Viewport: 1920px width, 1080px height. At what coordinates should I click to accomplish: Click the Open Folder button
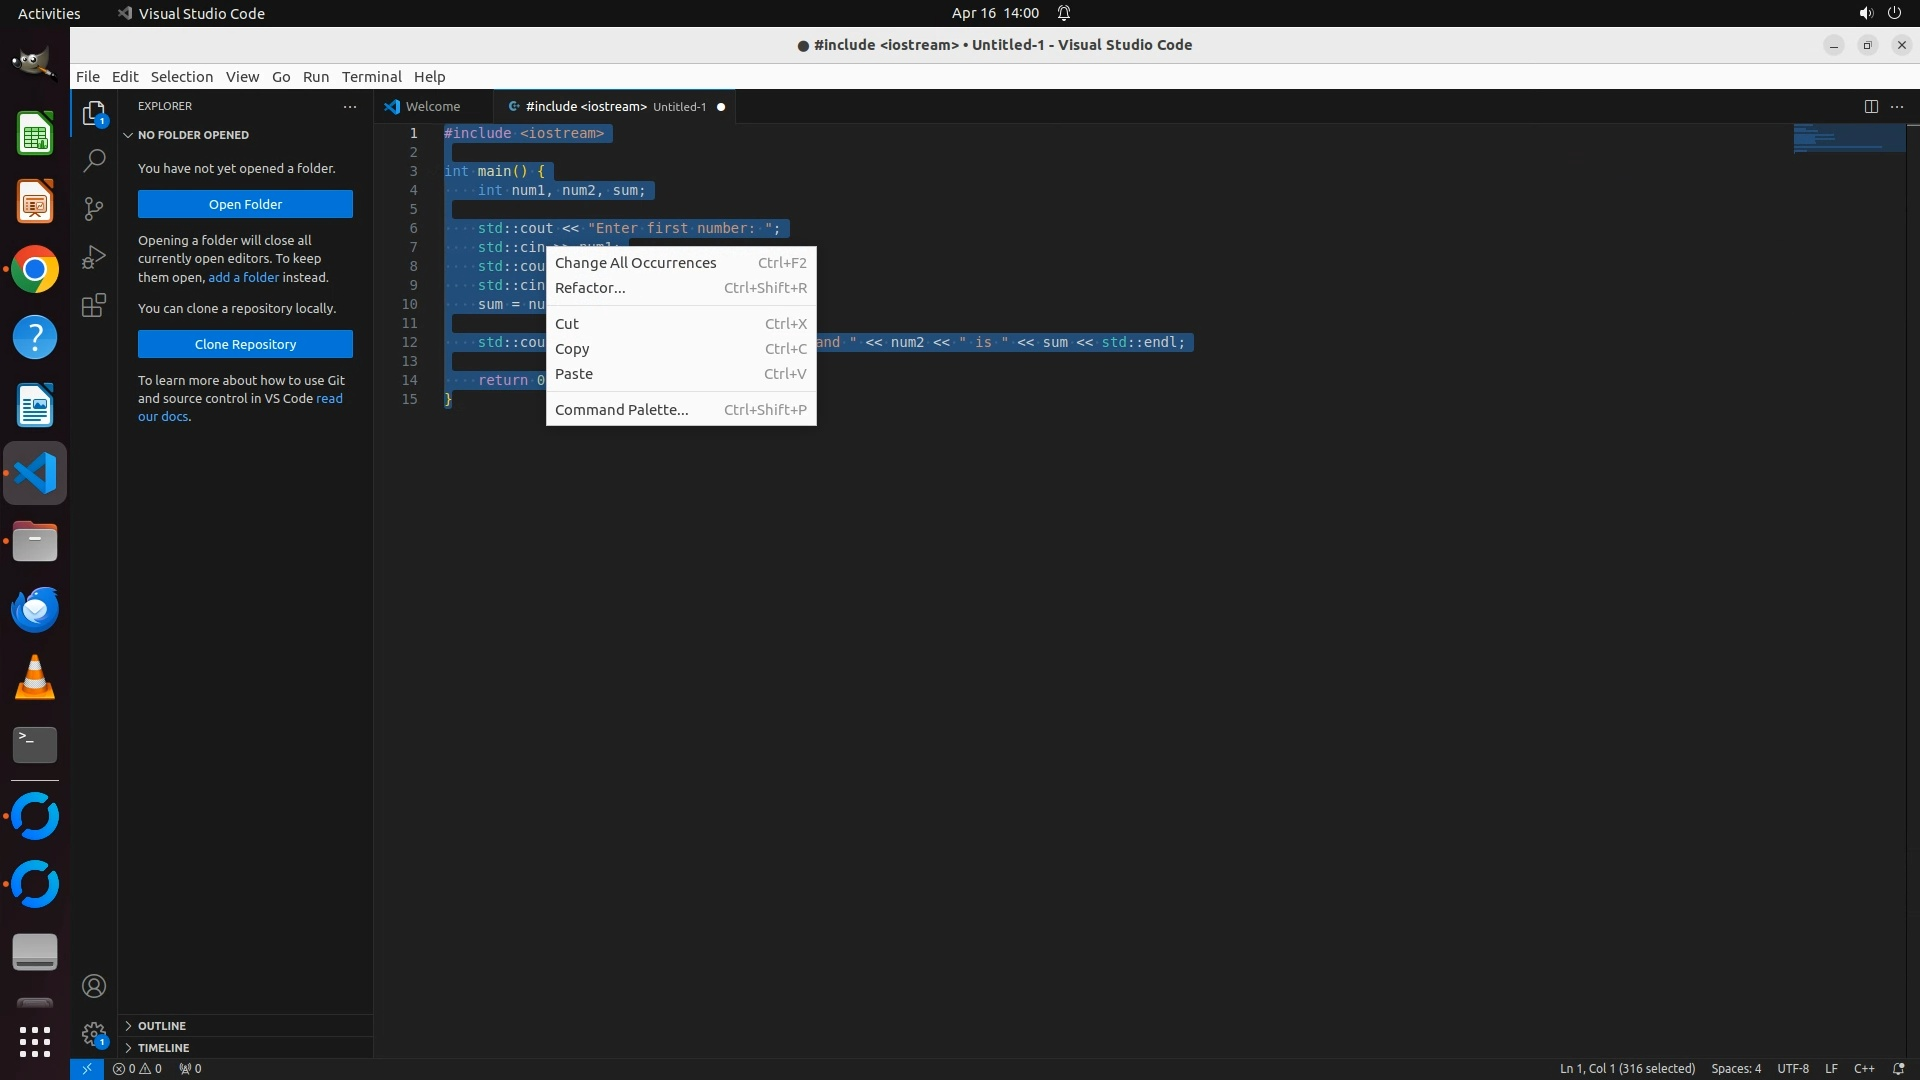(x=245, y=204)
